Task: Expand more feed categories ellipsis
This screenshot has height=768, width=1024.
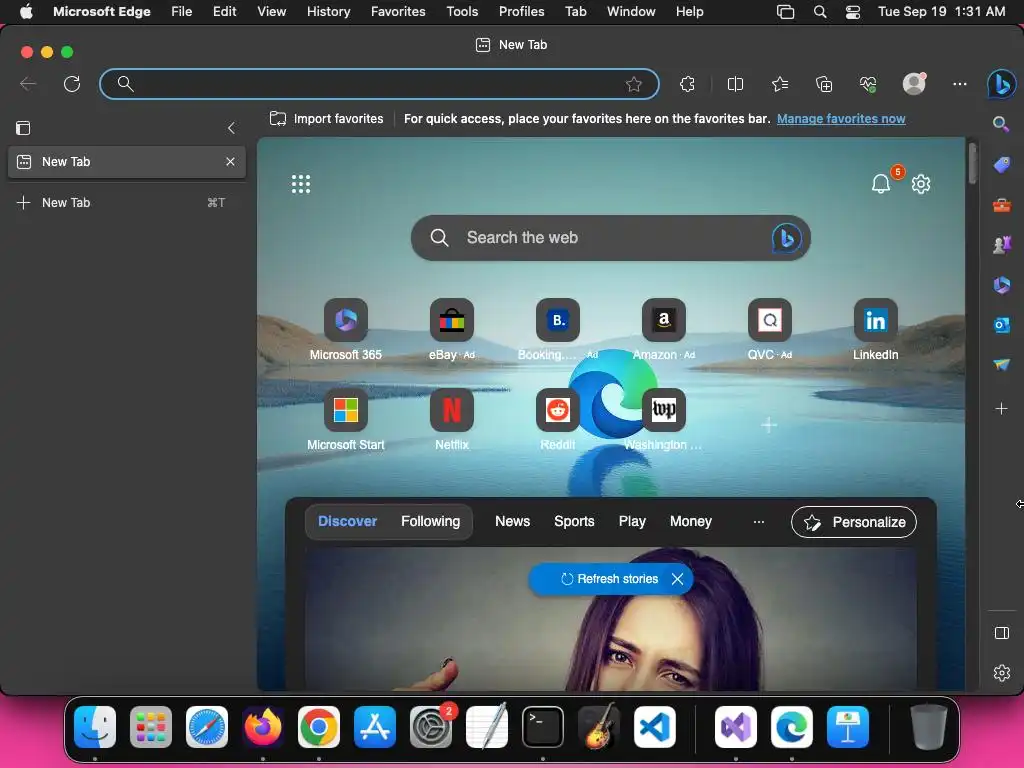Action: pyautogui.click(x=759, y=522)
